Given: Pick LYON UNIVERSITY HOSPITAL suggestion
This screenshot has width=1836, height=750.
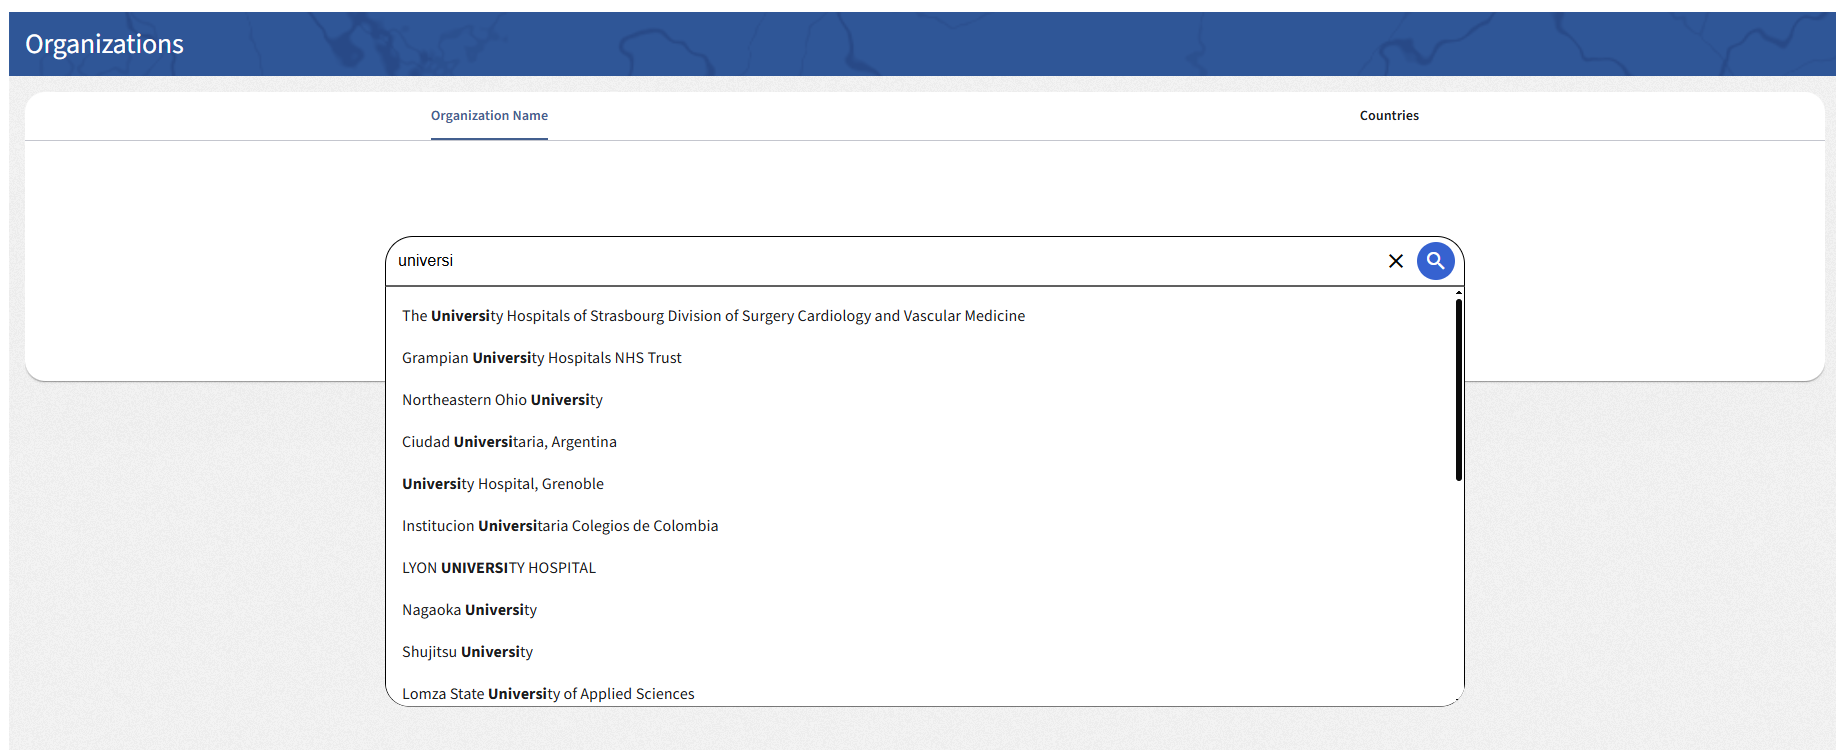Looking at the screenshot, I should pyautogui.click(x=499, y=568).
